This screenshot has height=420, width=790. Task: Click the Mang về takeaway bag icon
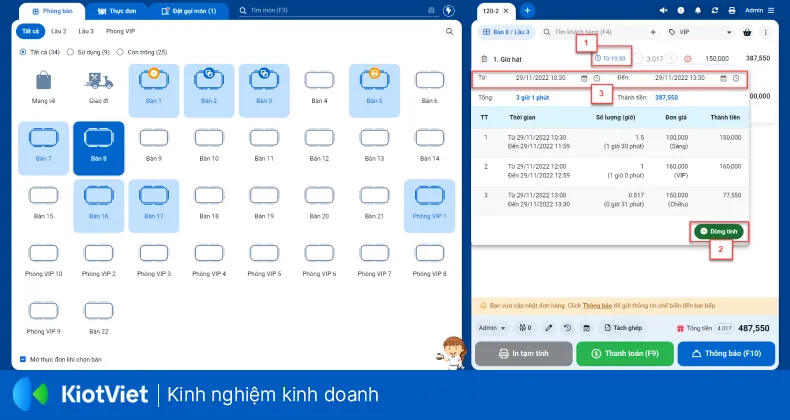click(x=42, y=81)
